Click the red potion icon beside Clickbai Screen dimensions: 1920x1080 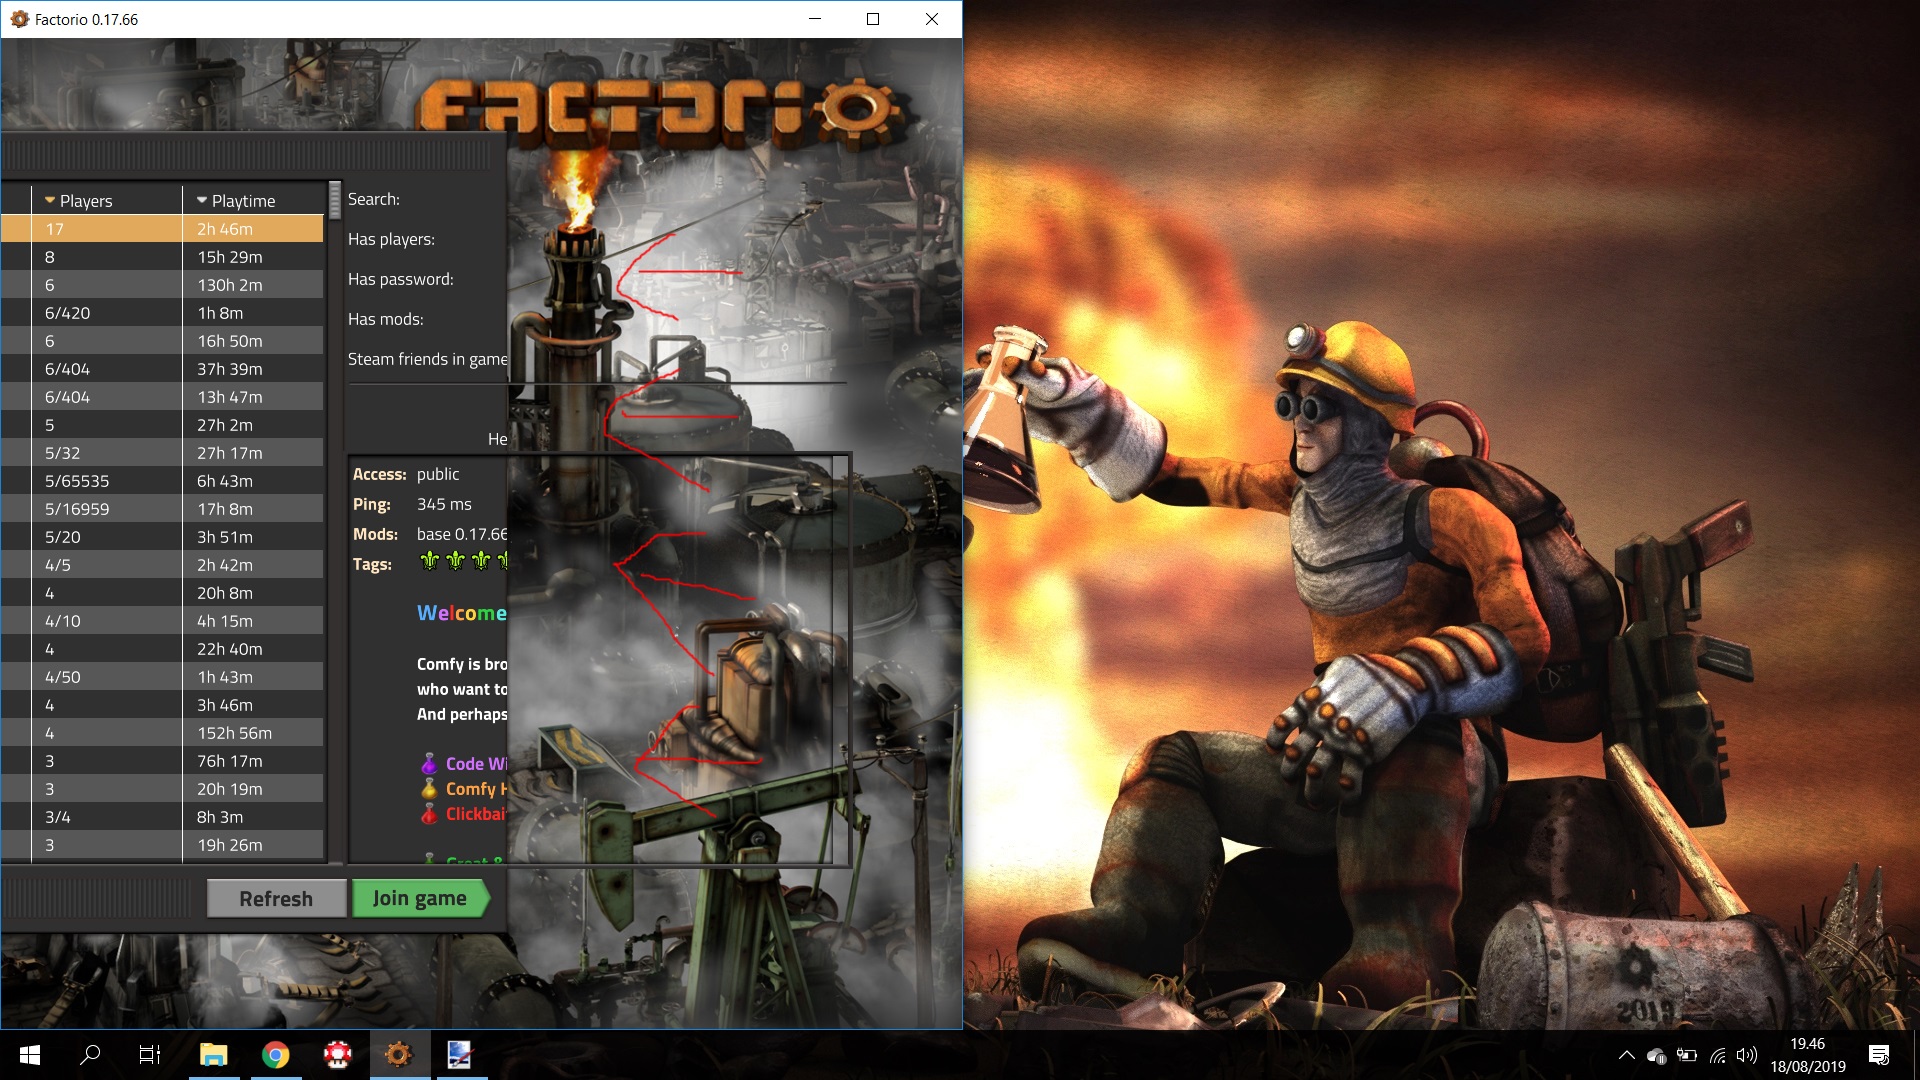click(429, 814)
